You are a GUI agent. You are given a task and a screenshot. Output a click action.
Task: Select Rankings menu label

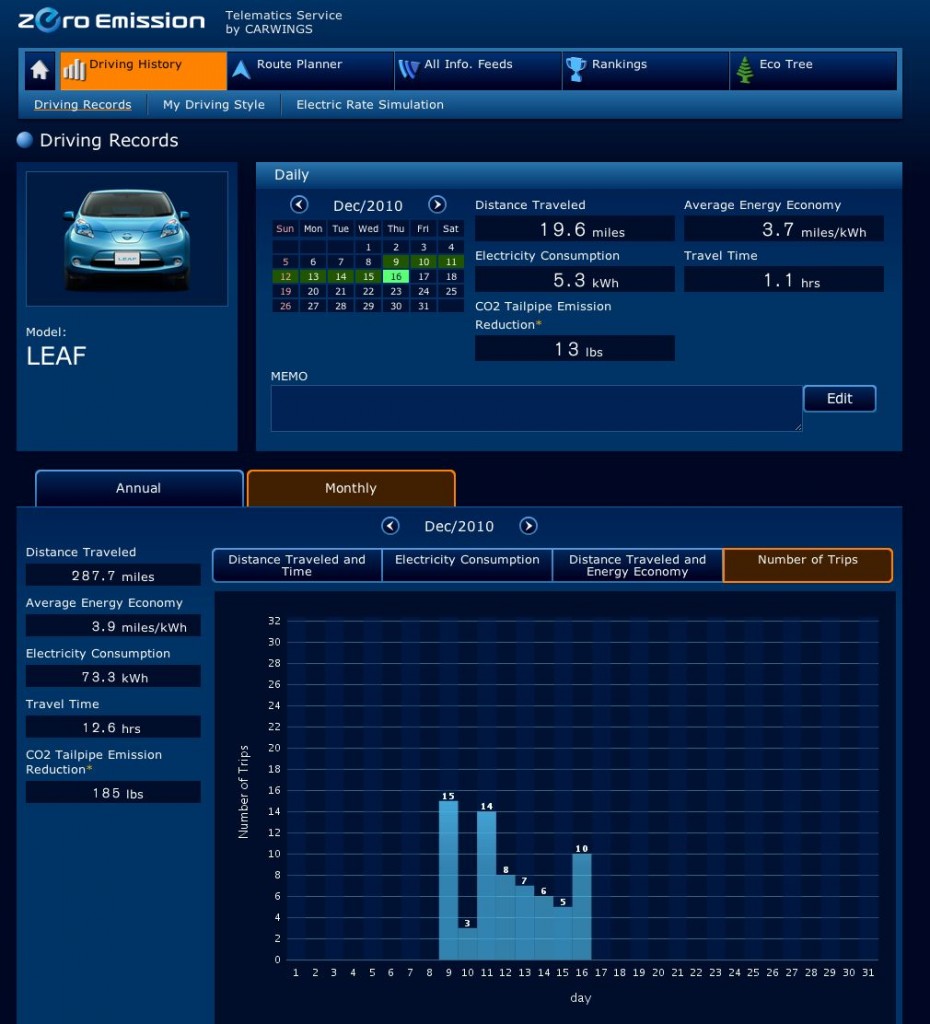tap(619, 64)
